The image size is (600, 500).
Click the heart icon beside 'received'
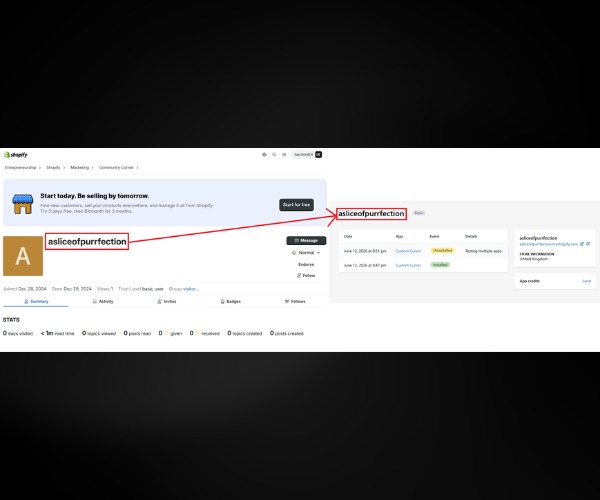click(x=197, y=333)
